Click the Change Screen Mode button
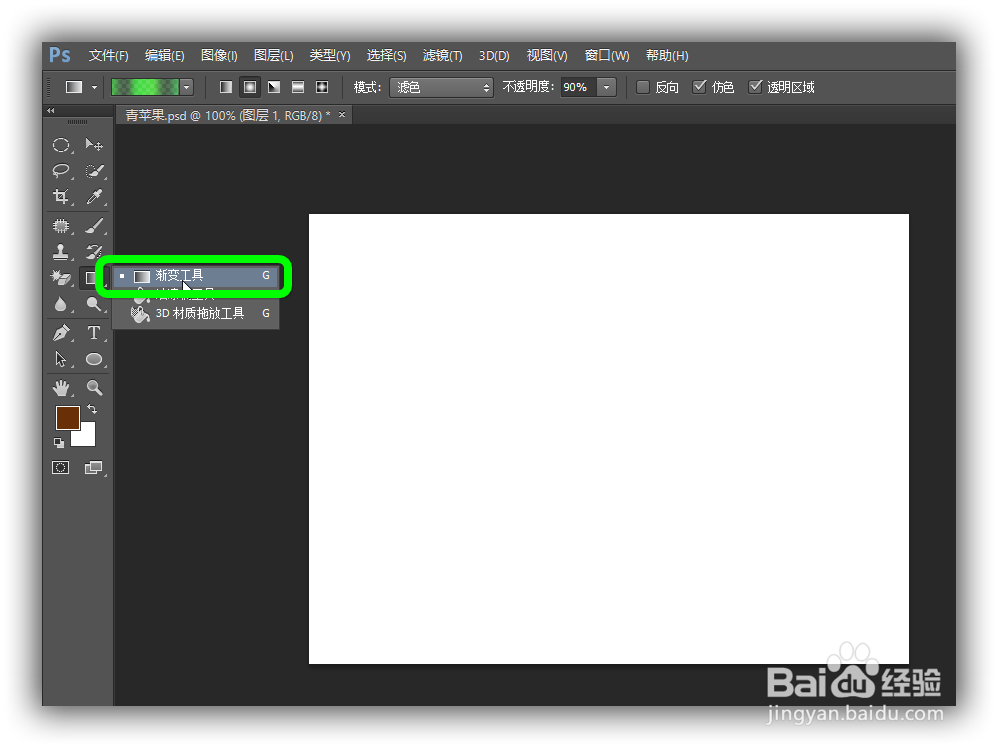998x748 pixels. pos(94,467)
